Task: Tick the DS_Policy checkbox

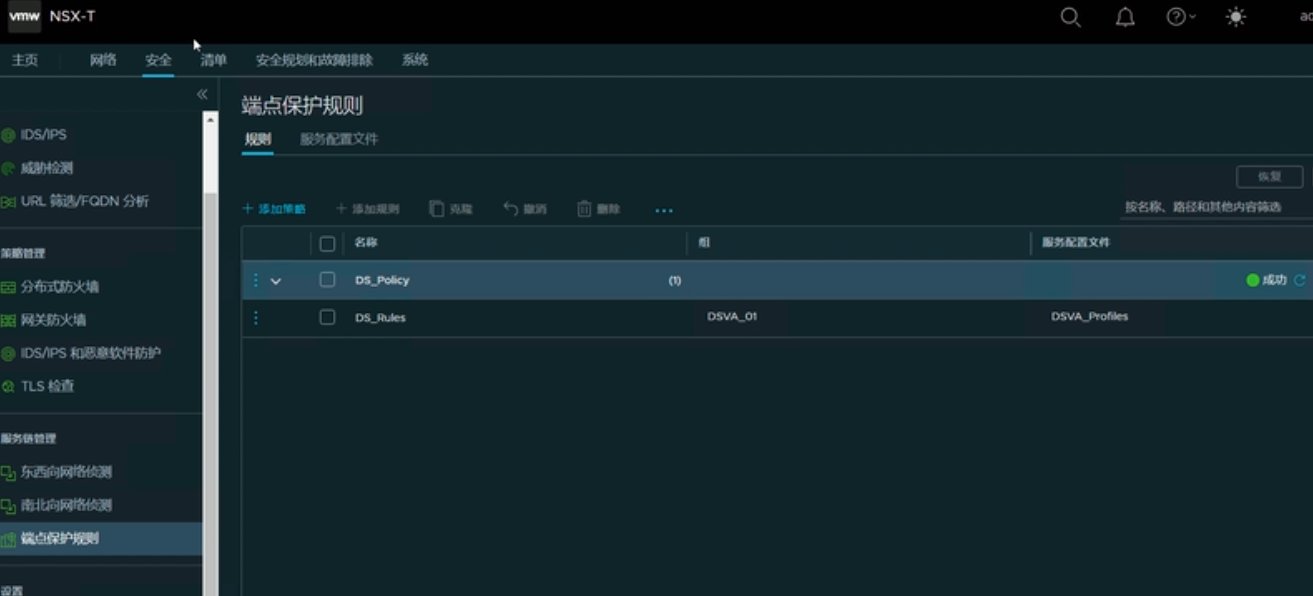Action: coord(327,280)
